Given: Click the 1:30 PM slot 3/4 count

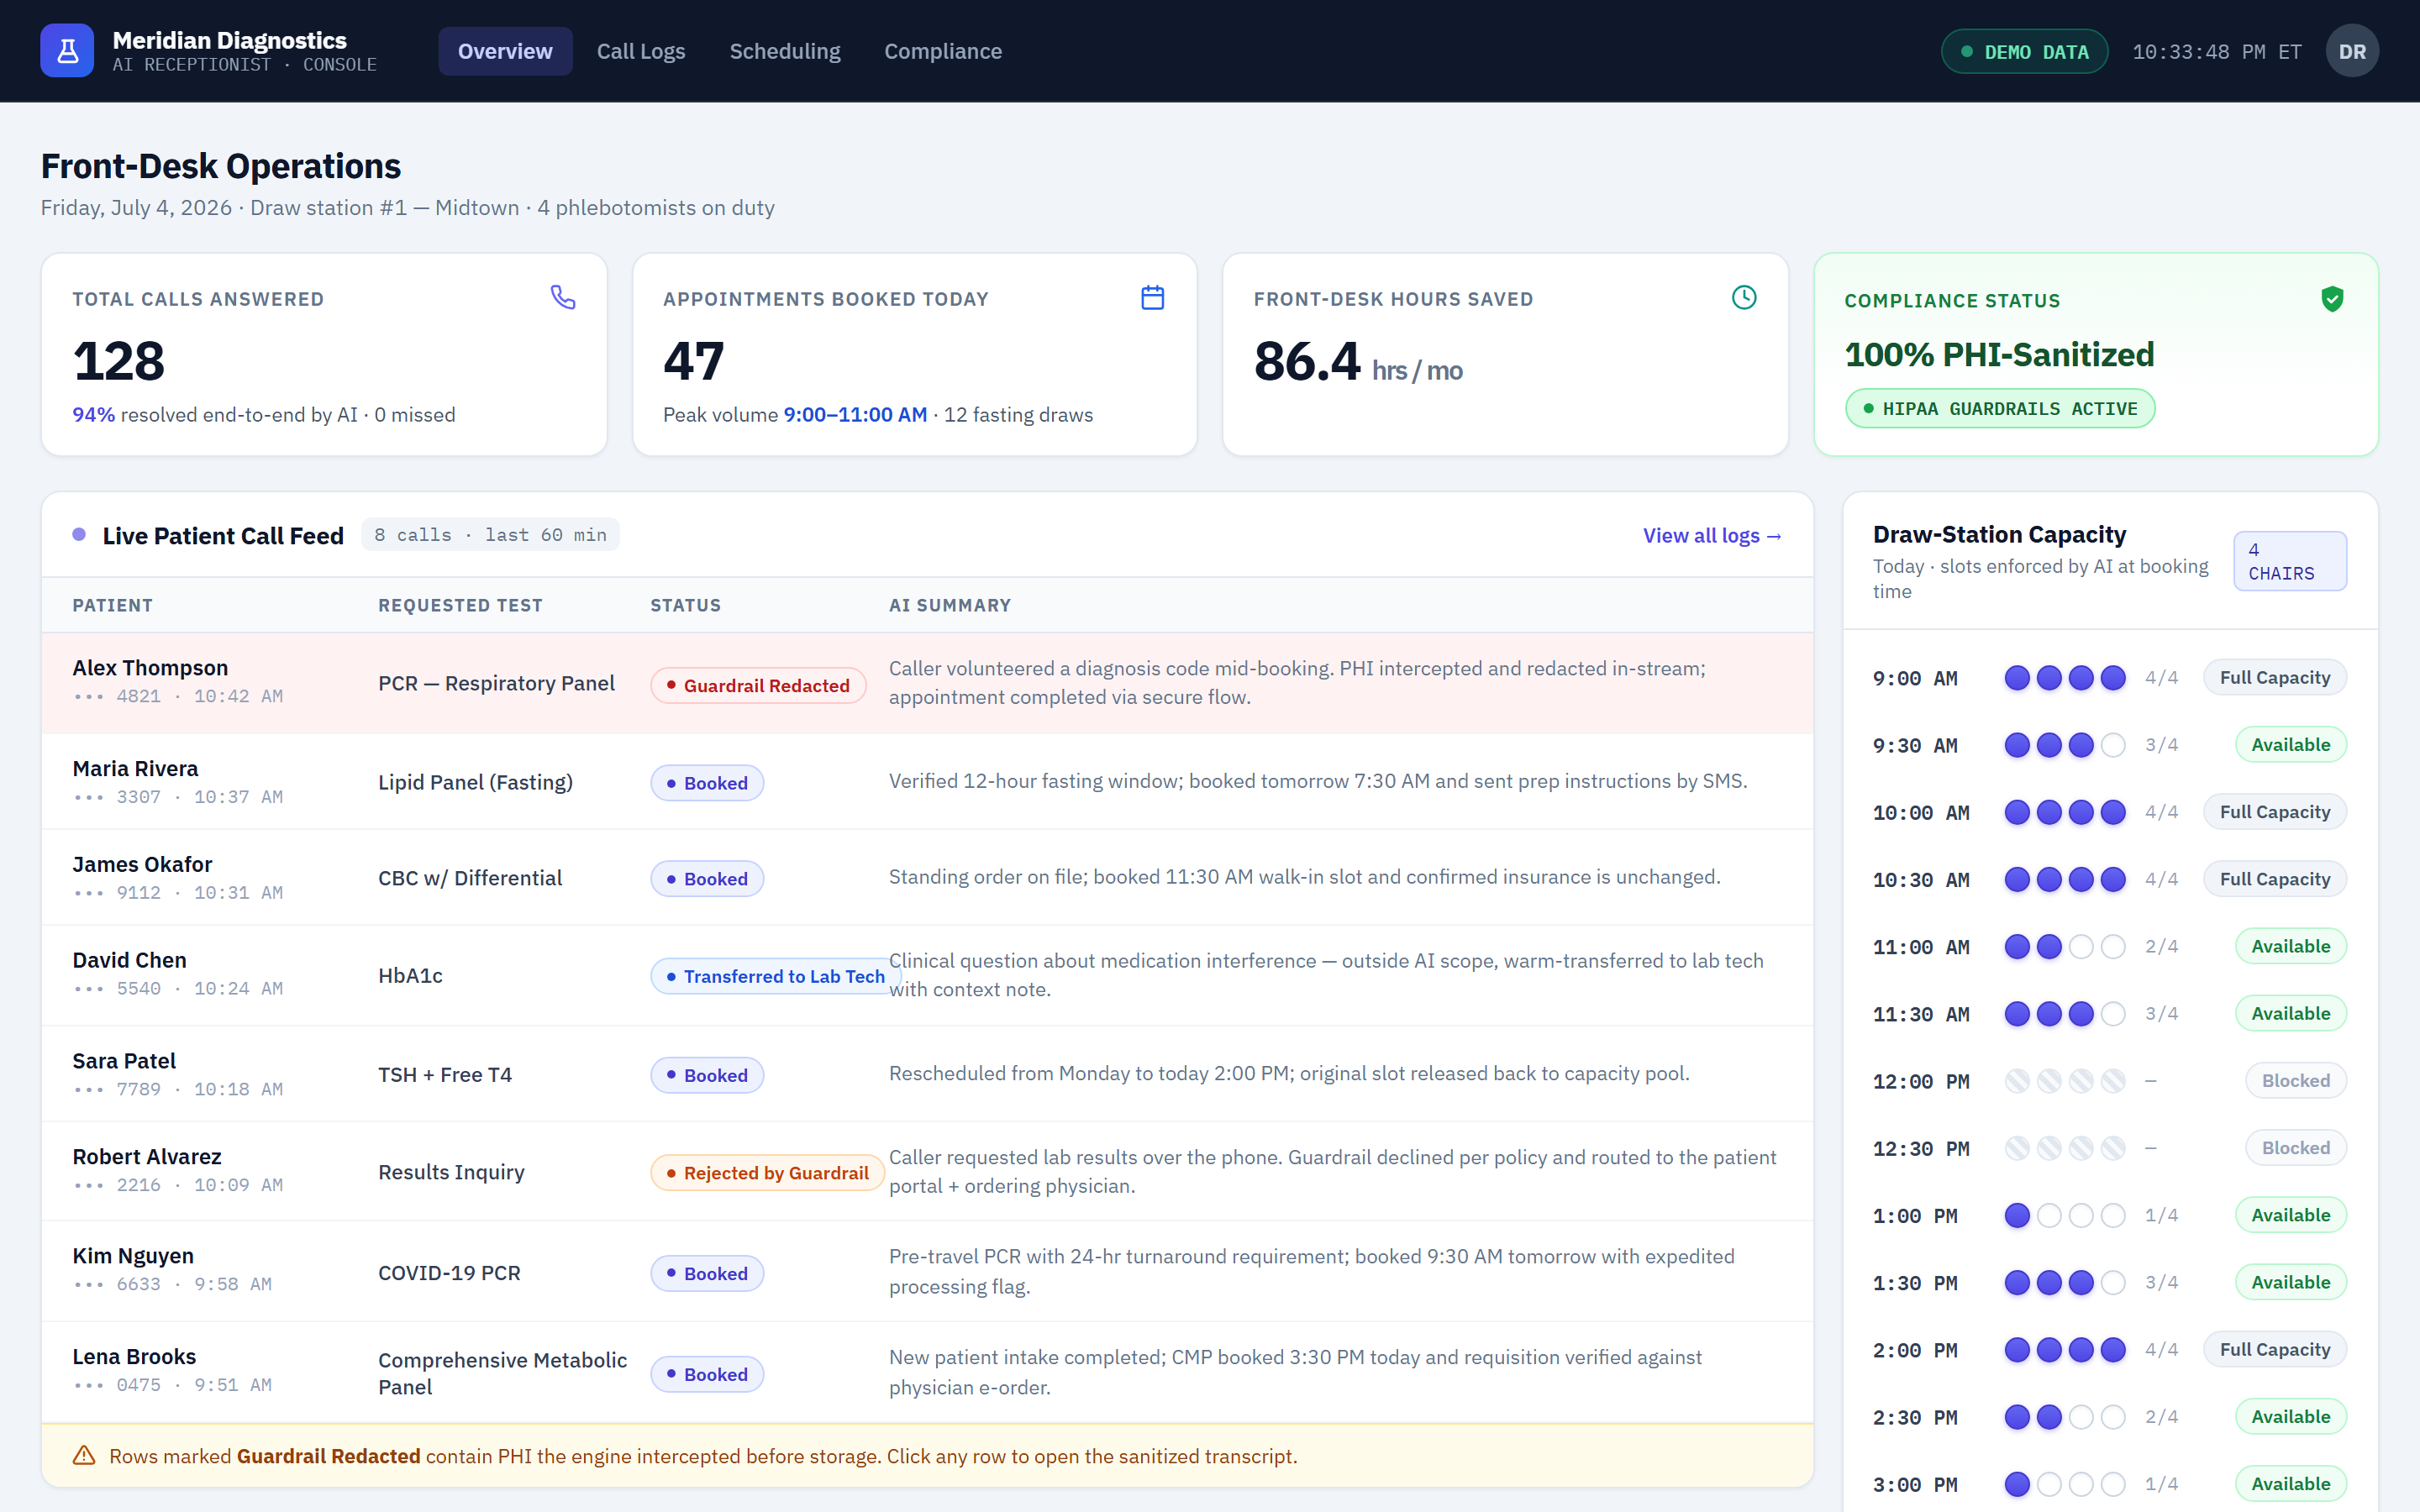Looking at the screenshot, I should tap(2161, 1282).
